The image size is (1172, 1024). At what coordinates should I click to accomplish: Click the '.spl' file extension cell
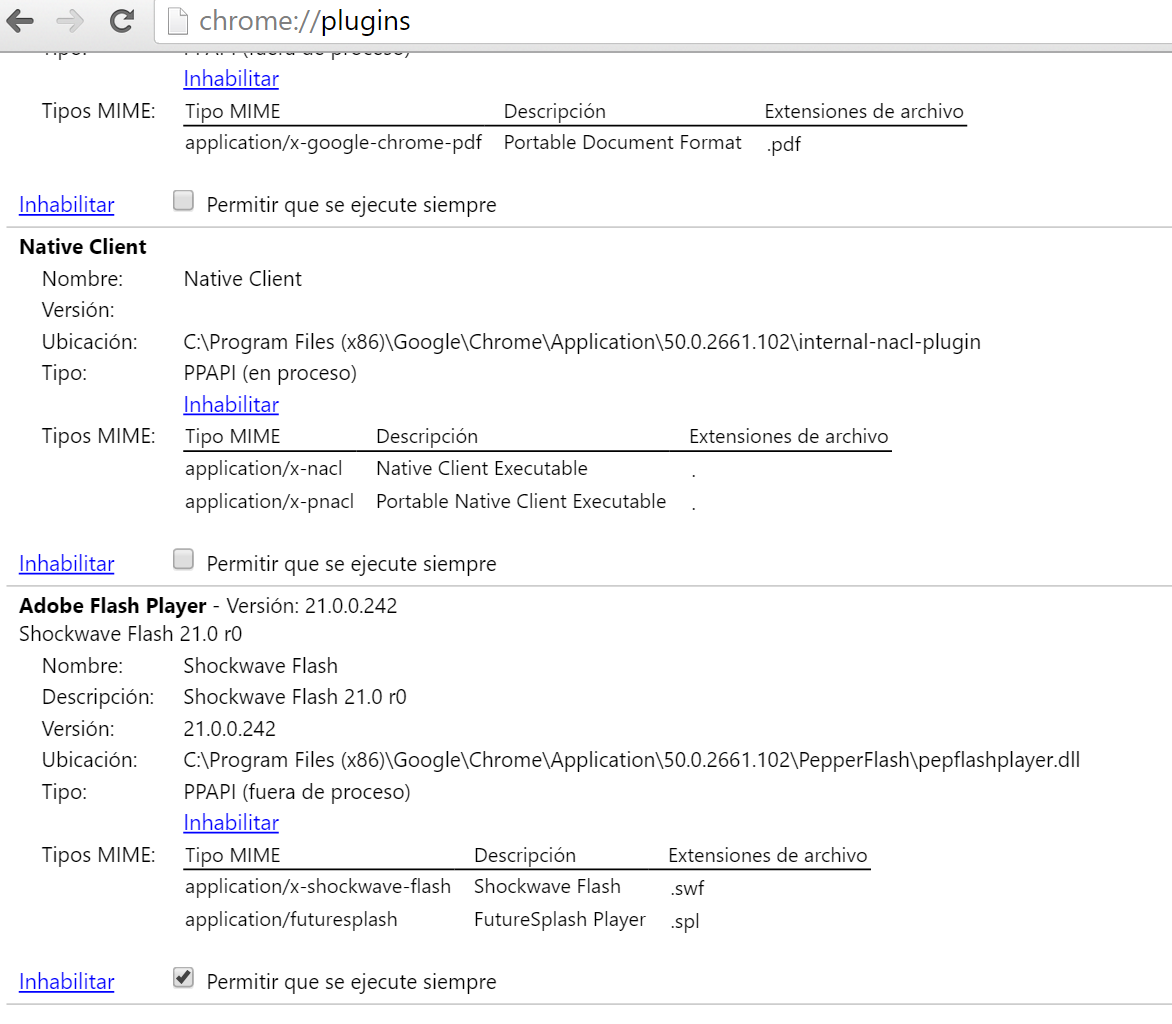[x=685, y=921]
